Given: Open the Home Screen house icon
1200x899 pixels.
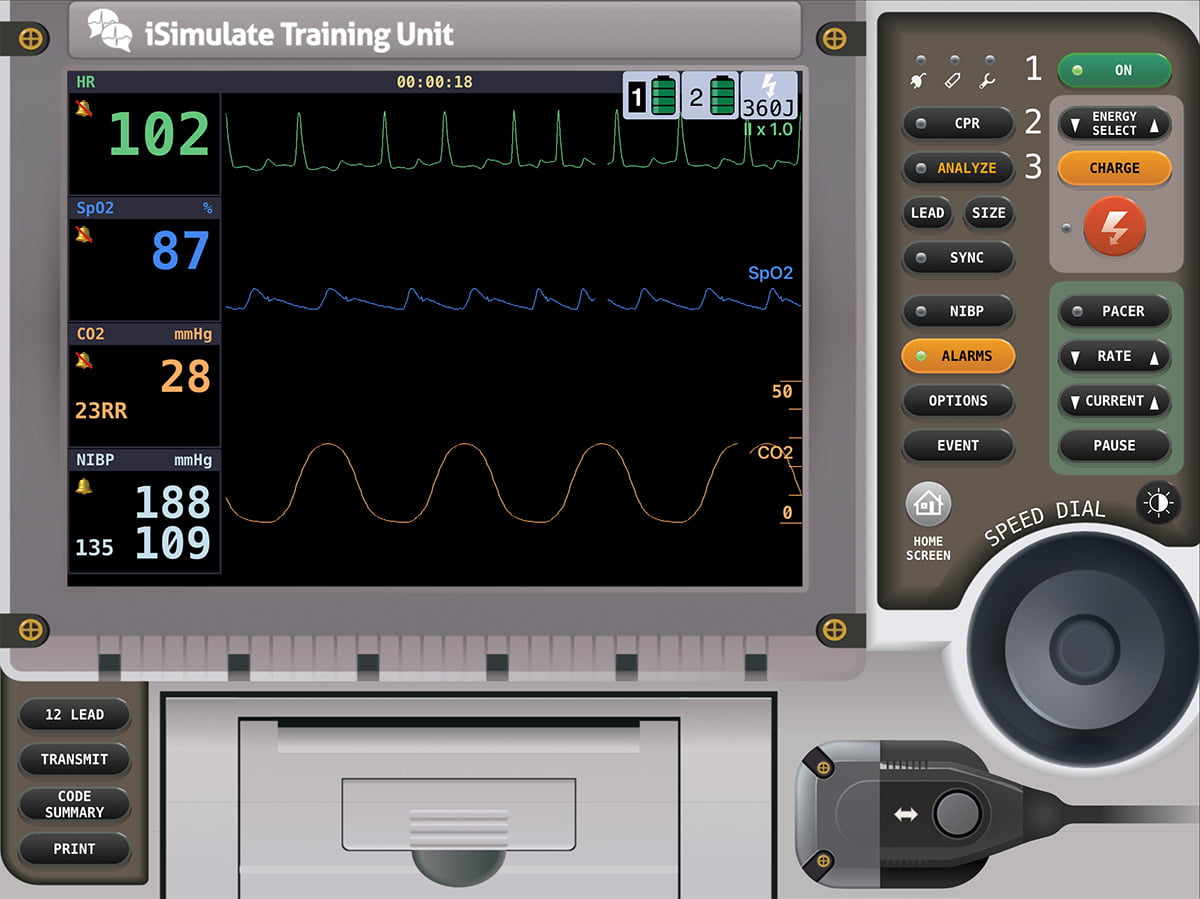Looking at the screenshot, I should coord(928,504).
